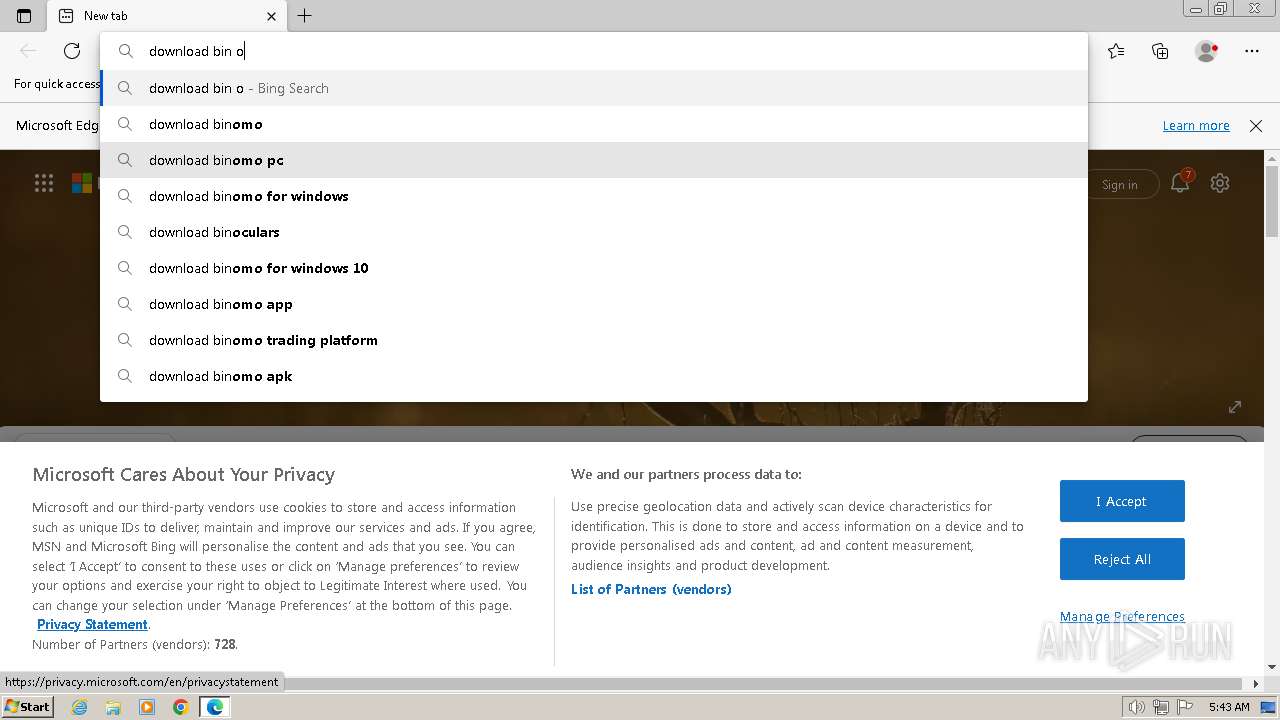The width and height of the screenshot is (1280, 720).
Task: Click the I Accept button
Action: click(x=1122, y=501)
